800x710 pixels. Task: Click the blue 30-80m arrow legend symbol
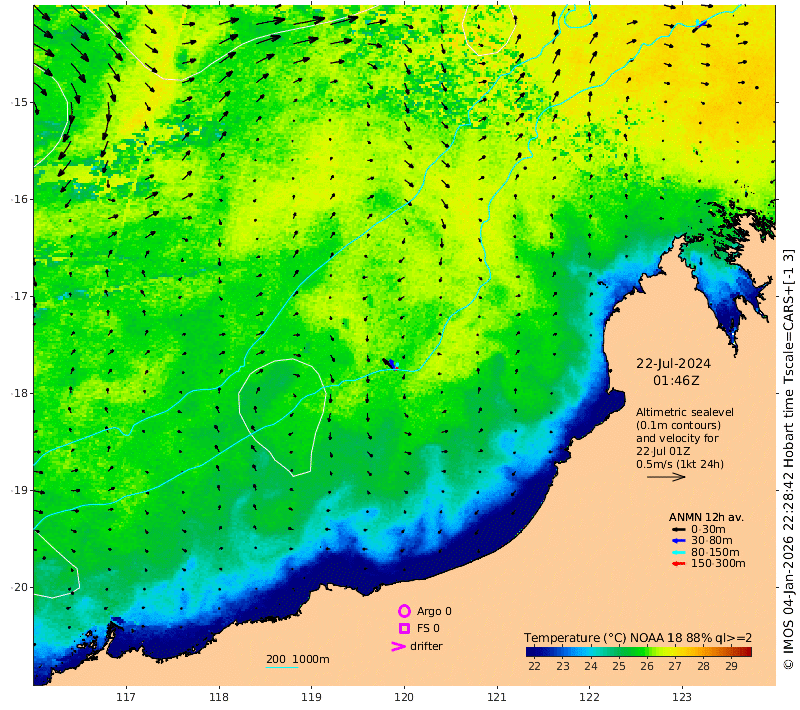pyautogui.click(x=679, y=541)
